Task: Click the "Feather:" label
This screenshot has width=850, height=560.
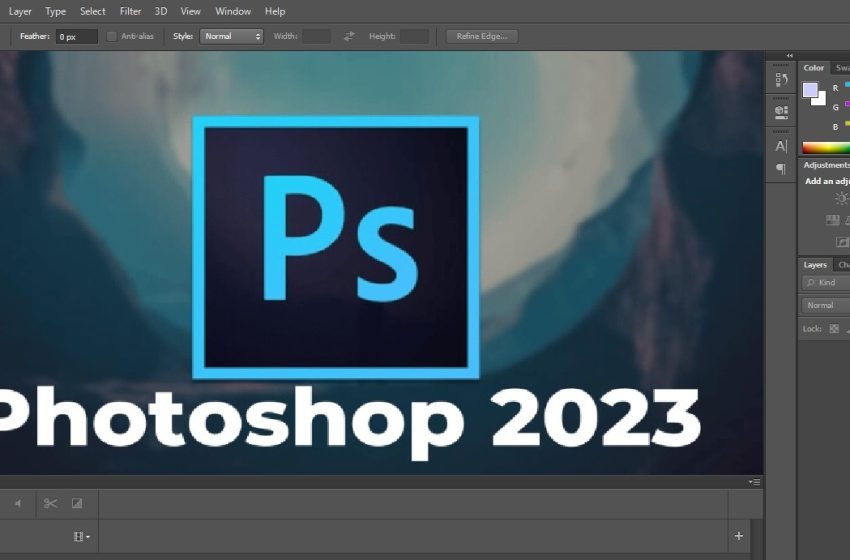Action: [35, 36]
